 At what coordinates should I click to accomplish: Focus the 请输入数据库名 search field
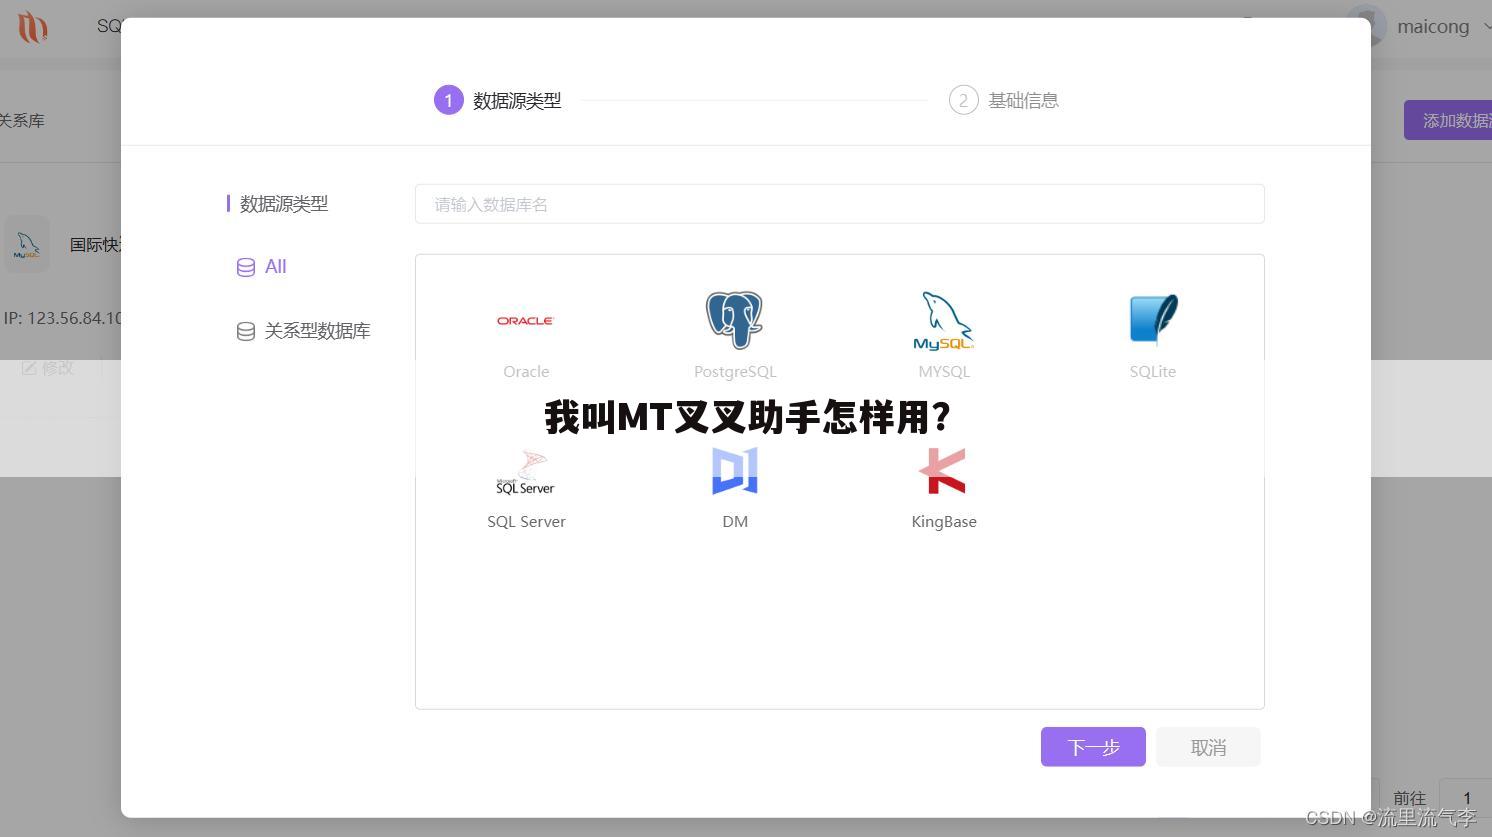[840, 204]
